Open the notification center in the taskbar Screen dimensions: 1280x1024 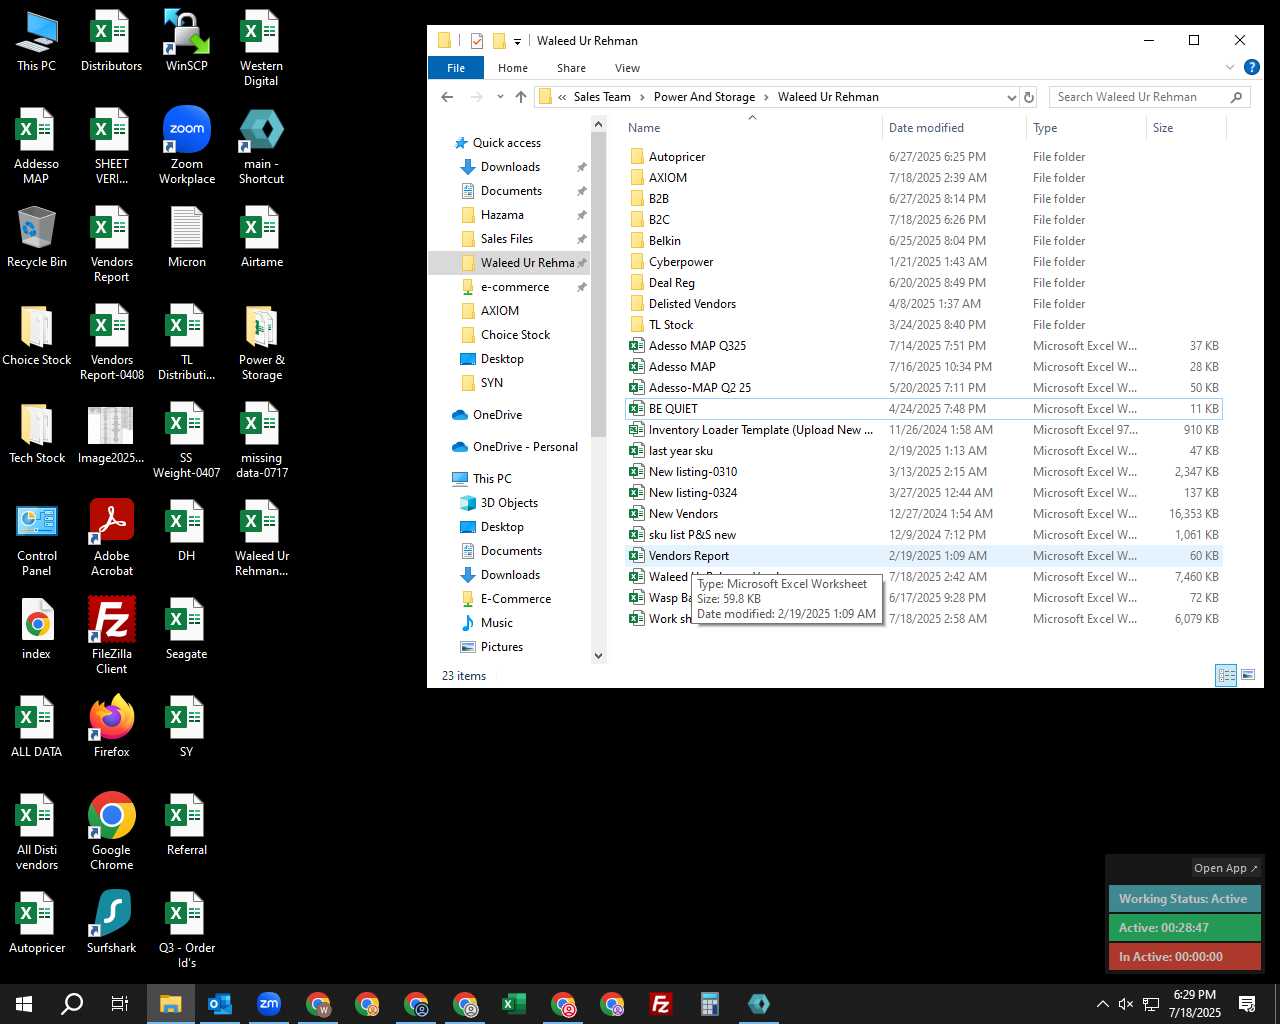[x=1247, y=1004]
